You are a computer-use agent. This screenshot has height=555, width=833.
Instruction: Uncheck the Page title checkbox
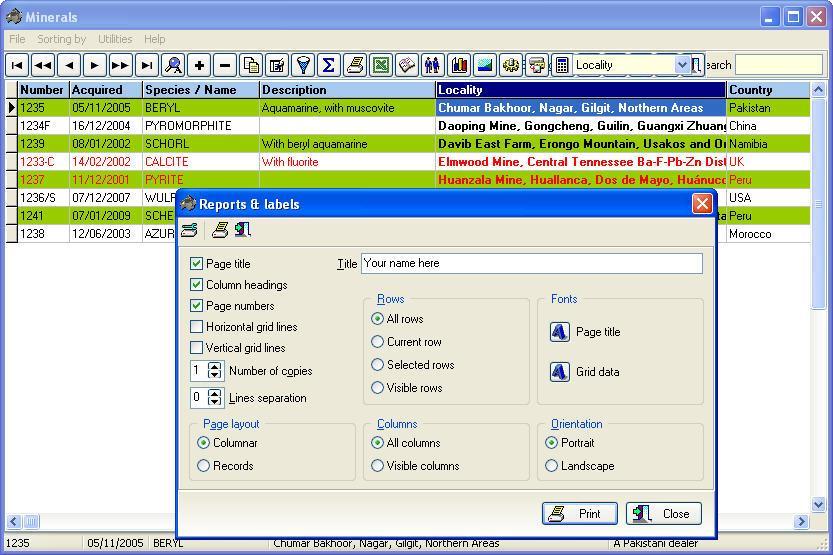coord(197,264)
